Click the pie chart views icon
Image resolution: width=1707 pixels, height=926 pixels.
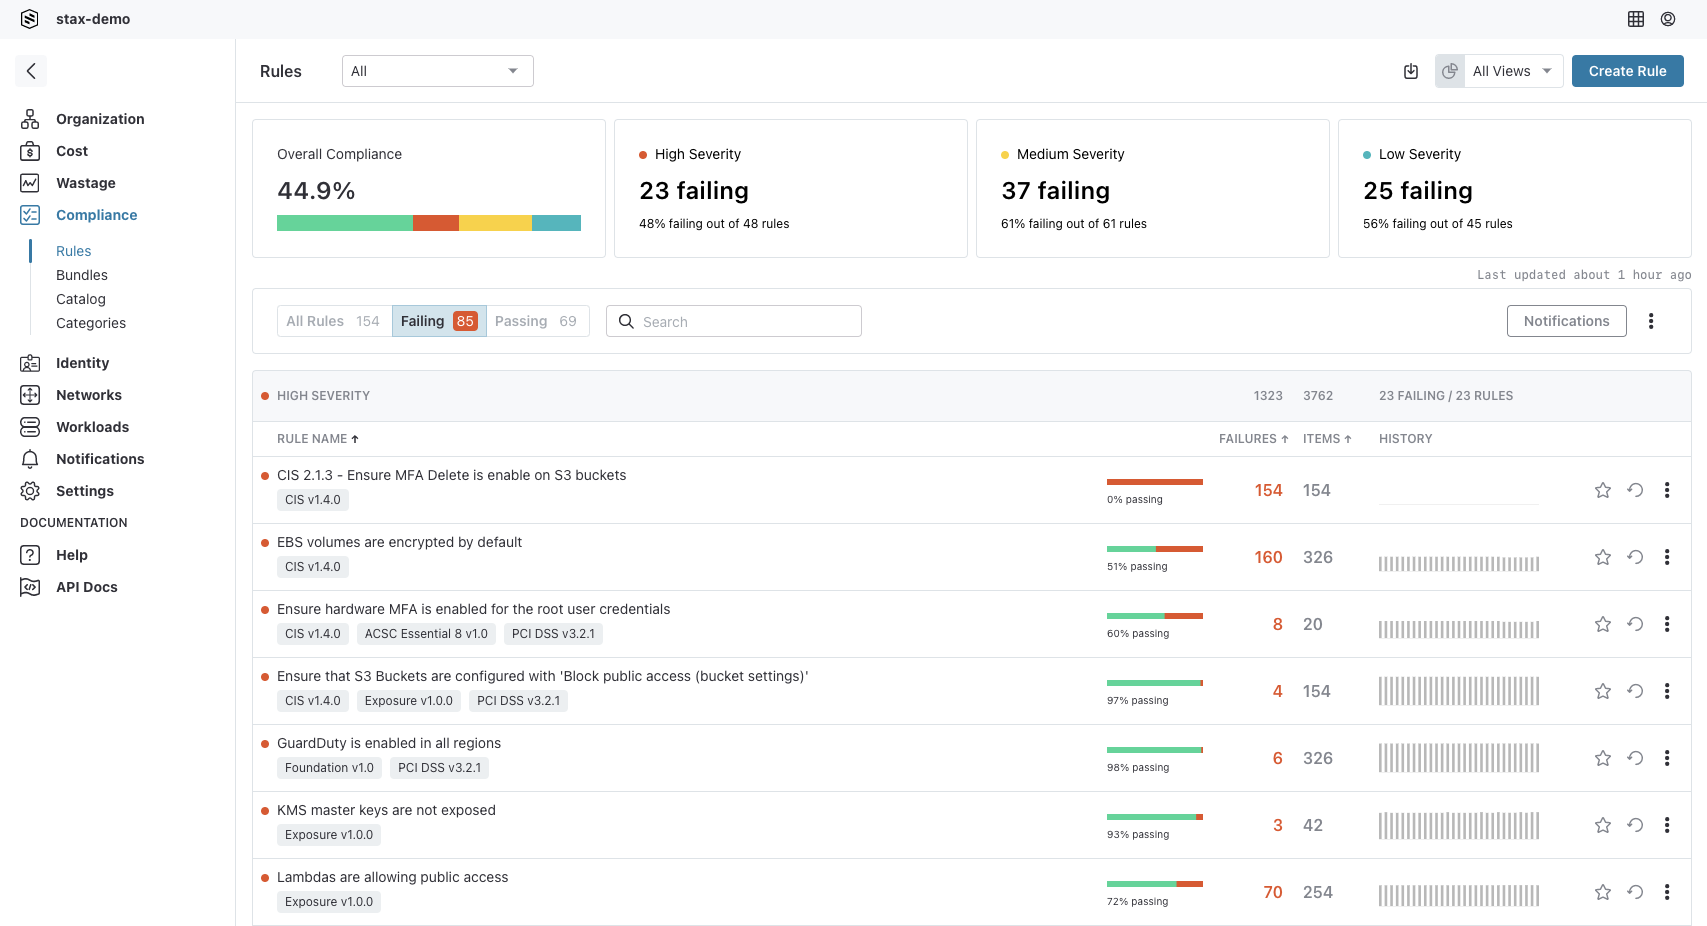point(1450,71)
